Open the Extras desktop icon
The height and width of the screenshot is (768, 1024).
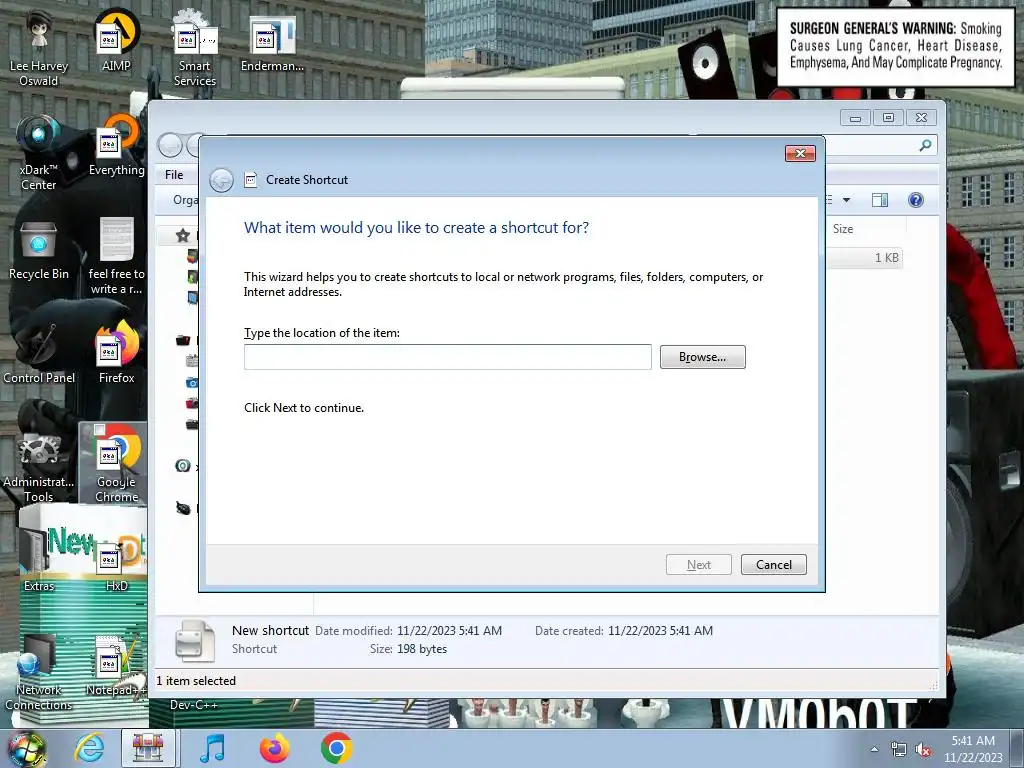click(x=39, y=560)
